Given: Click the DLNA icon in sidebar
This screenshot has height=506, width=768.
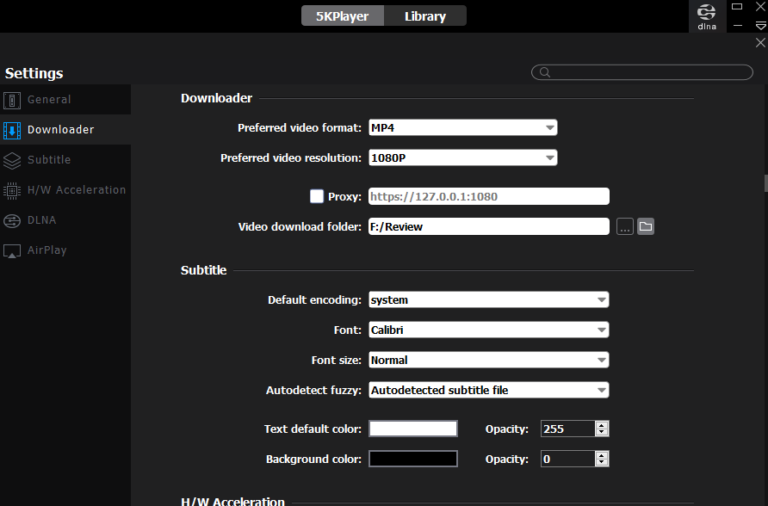Looking at the screenshot, I should tap(12, 220).
